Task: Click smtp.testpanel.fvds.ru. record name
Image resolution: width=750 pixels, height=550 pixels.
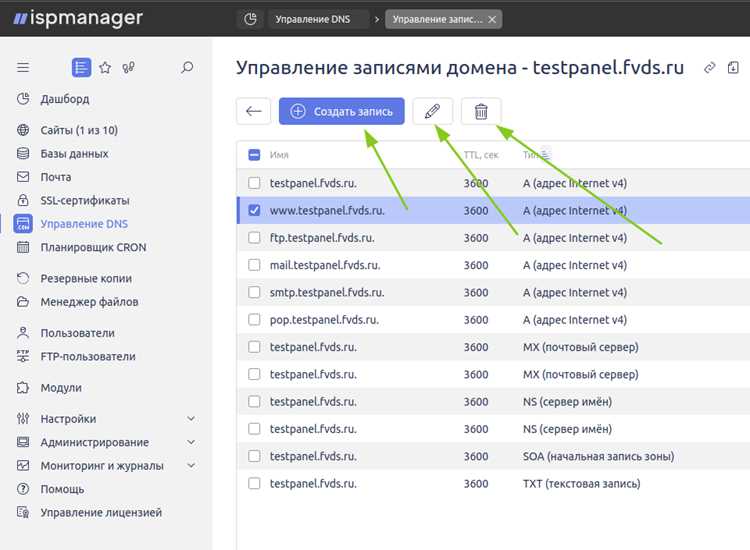Action: 327,292
